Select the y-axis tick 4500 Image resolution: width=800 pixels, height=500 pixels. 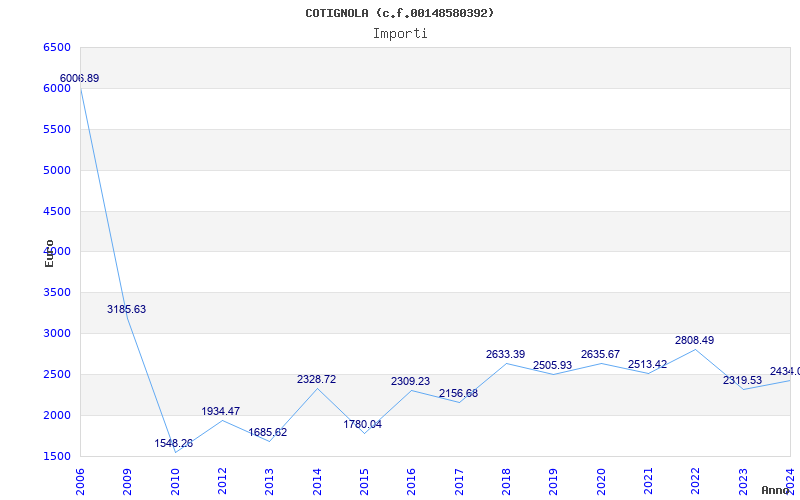pyautogui.click(x=57, y=211)
